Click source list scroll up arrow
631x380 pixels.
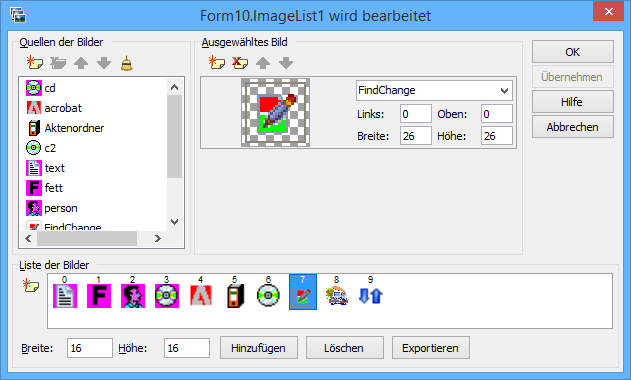pyautogui.click(x=174, y=87)
